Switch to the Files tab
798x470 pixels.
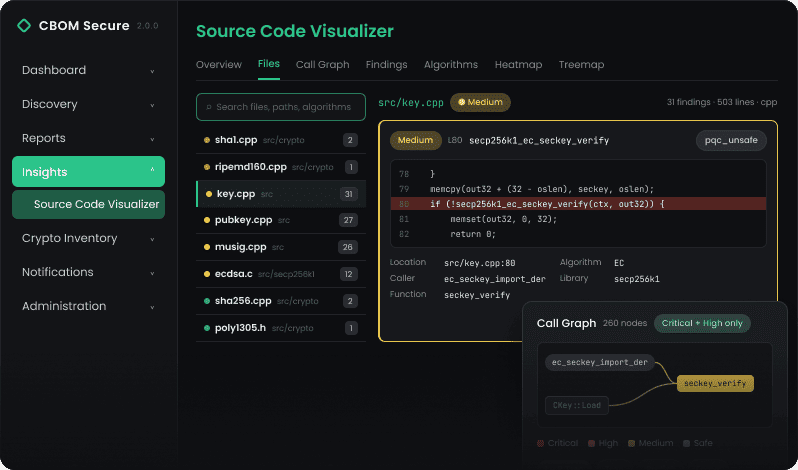tap(269, 64)
